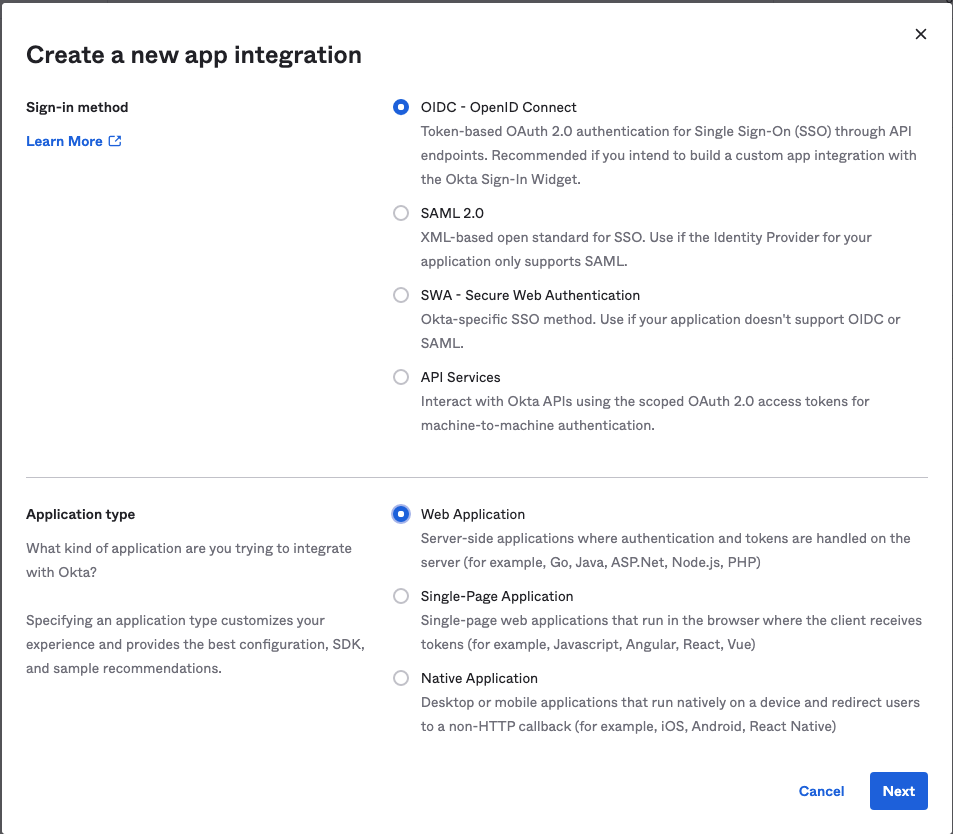Click the "Single-Page Application" label text
The image size is (953, 834).
point(497,596)
